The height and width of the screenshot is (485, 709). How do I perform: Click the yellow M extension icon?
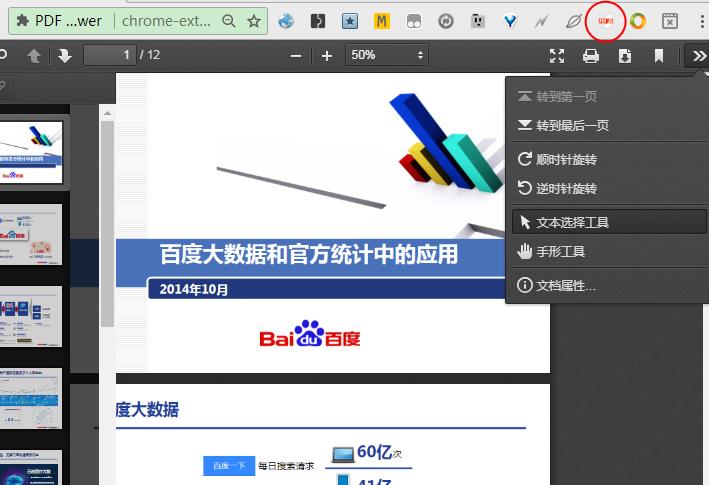pyautogui.click(x=382, y=21)
